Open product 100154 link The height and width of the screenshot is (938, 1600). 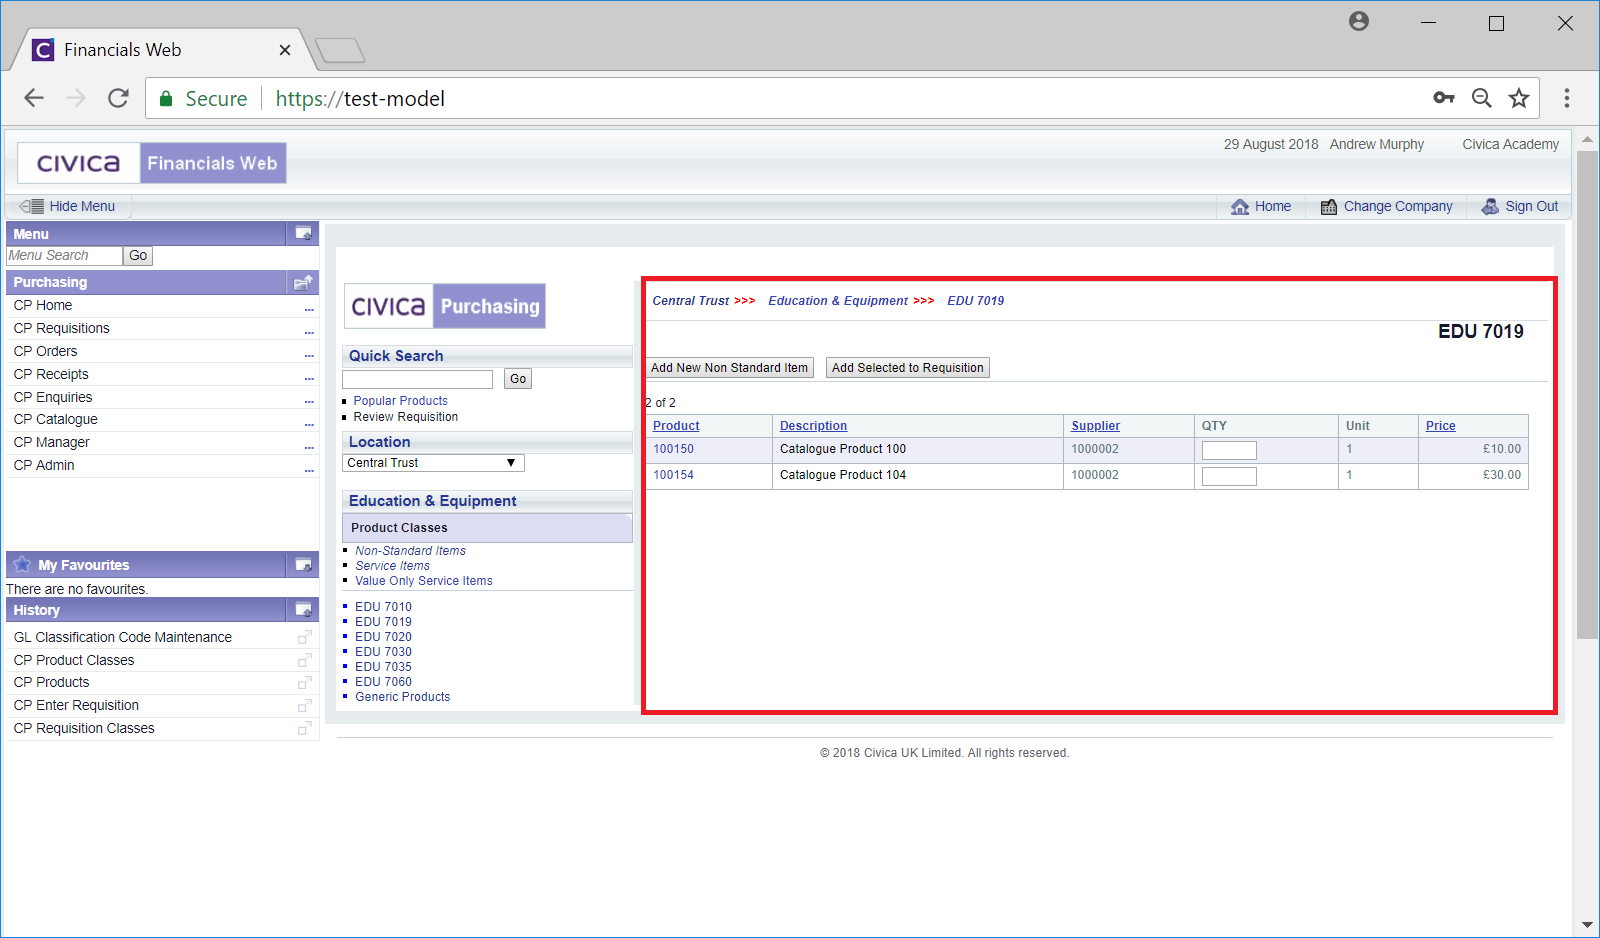click(x=673, y=475)
